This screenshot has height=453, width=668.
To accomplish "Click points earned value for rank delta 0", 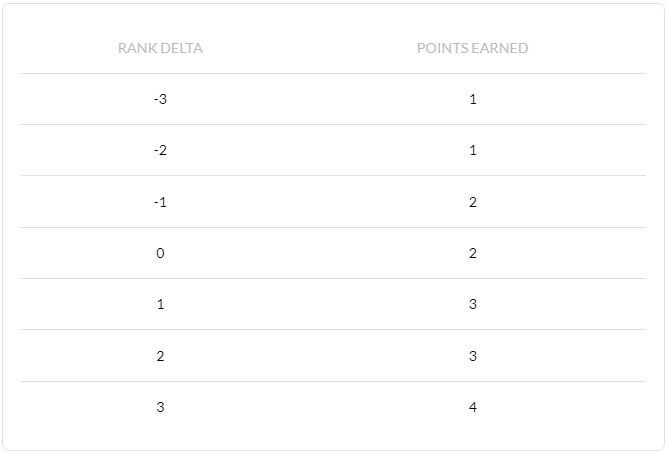I will [473, 253].
